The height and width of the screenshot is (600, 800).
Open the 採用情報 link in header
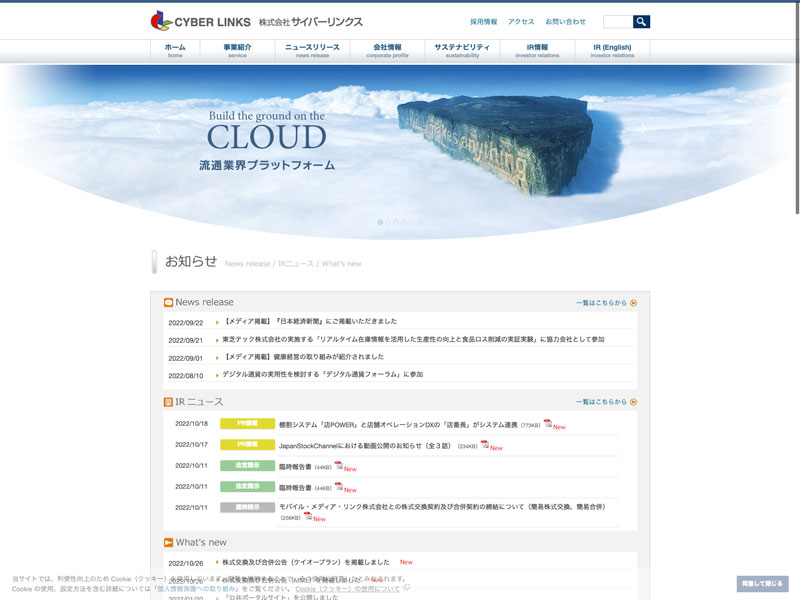(483, 21)
